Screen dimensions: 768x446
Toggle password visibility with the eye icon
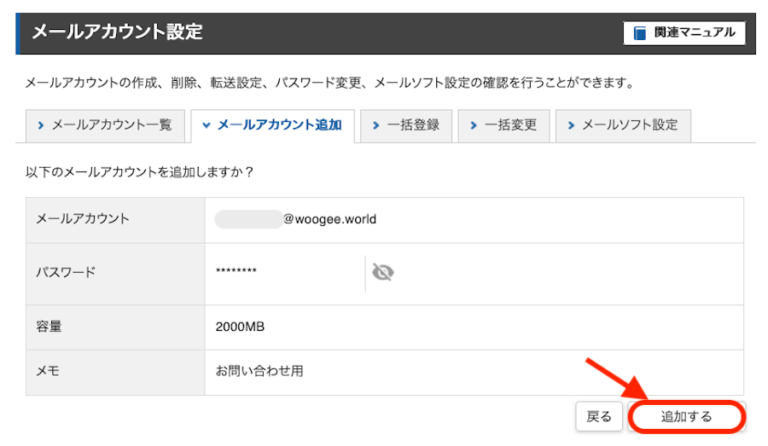pos(382,272)
